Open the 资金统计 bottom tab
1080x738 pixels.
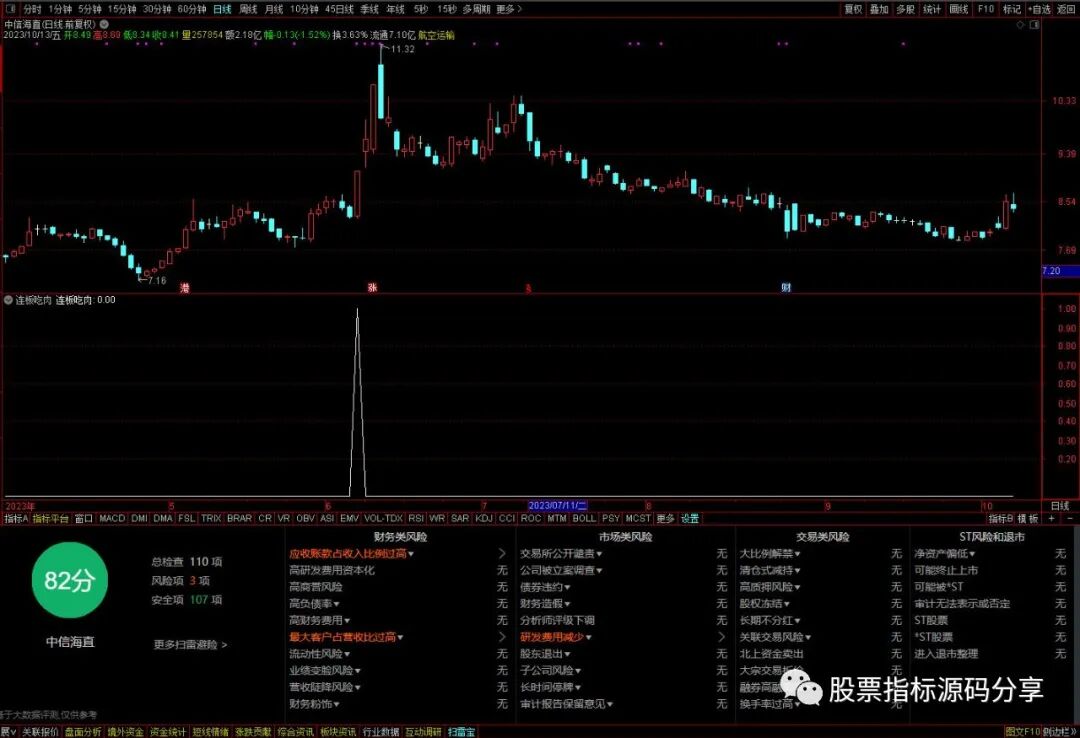(x=167, y=732)
